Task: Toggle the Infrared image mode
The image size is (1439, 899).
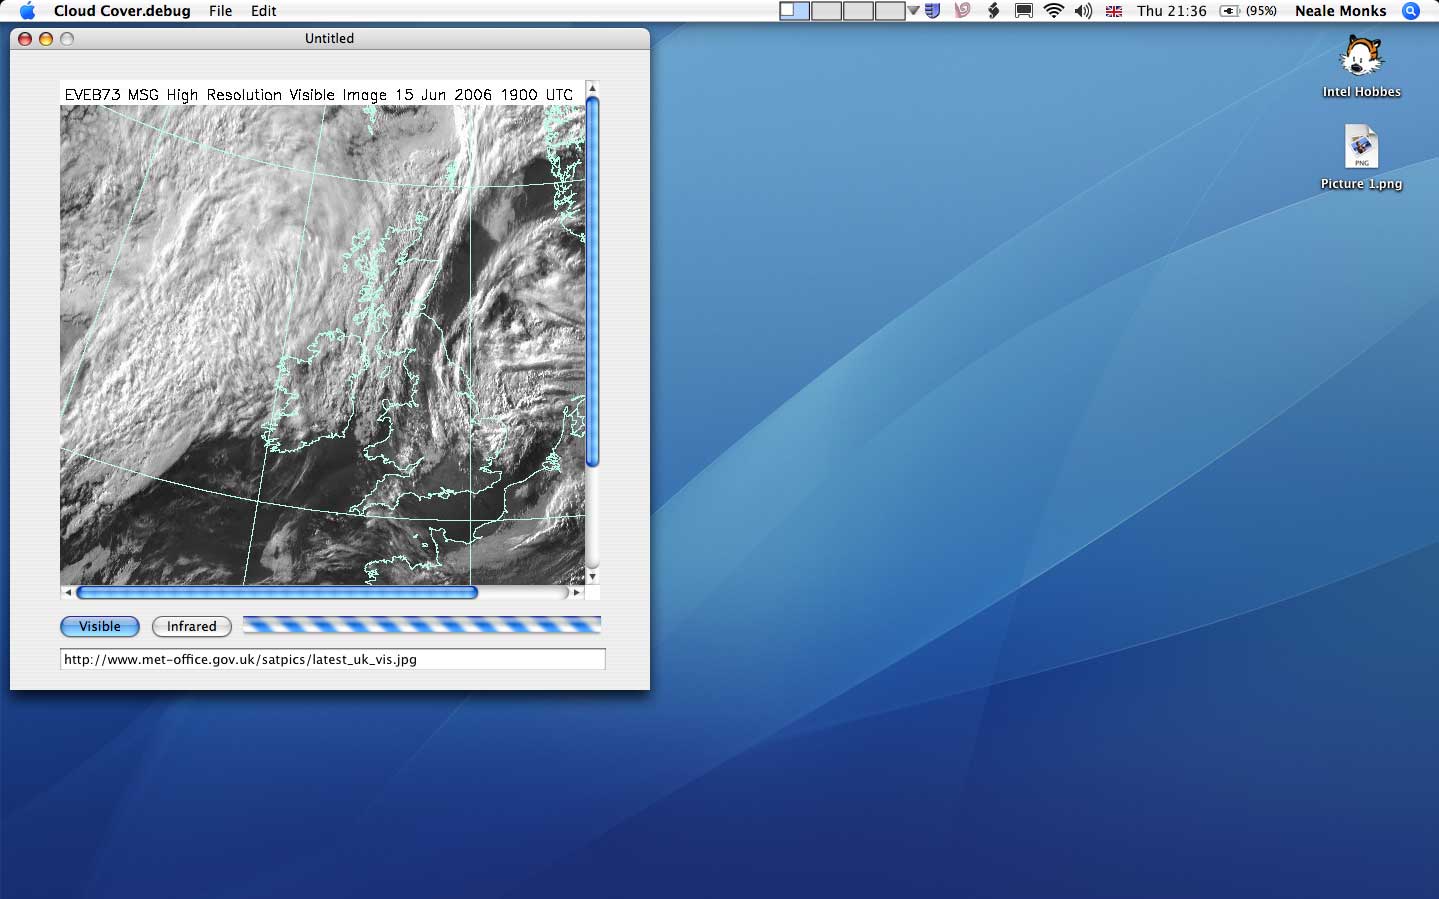Action: (x=191, y=626)
